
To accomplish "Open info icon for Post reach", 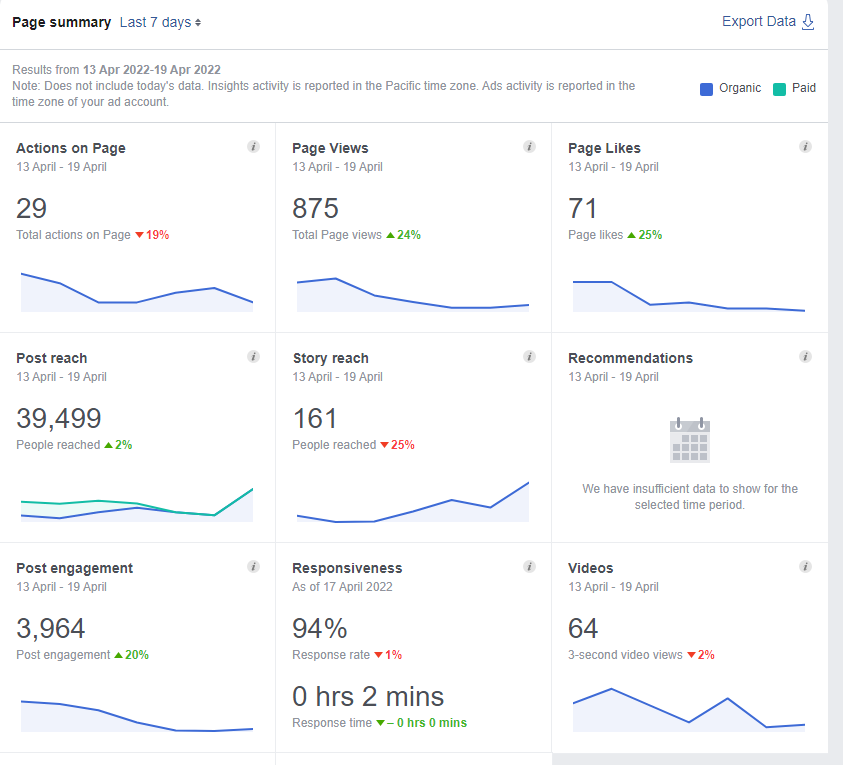I will pos(253,356).
